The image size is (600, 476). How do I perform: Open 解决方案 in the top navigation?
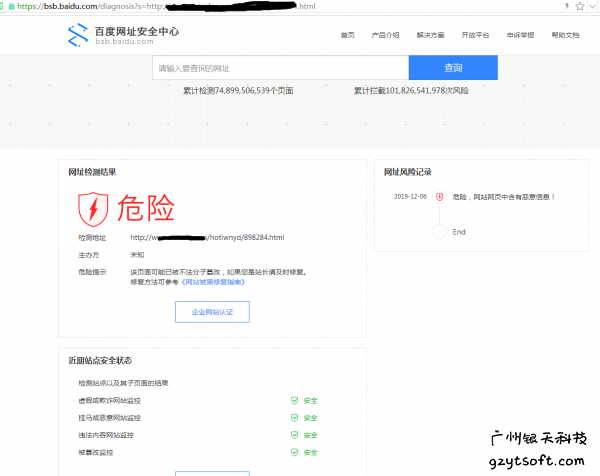(x=430, y=35)
